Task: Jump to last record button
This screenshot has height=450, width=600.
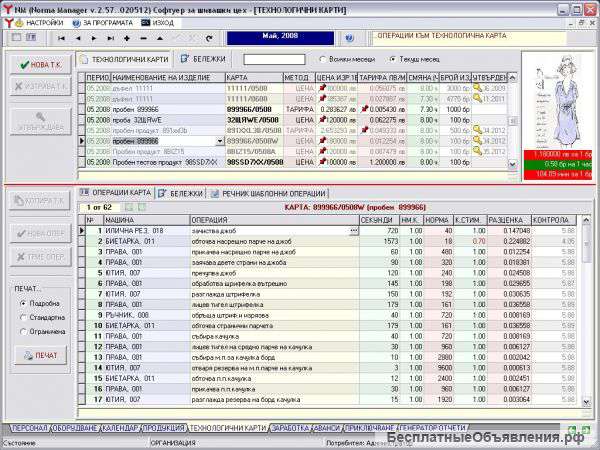Action: point(110,38)
